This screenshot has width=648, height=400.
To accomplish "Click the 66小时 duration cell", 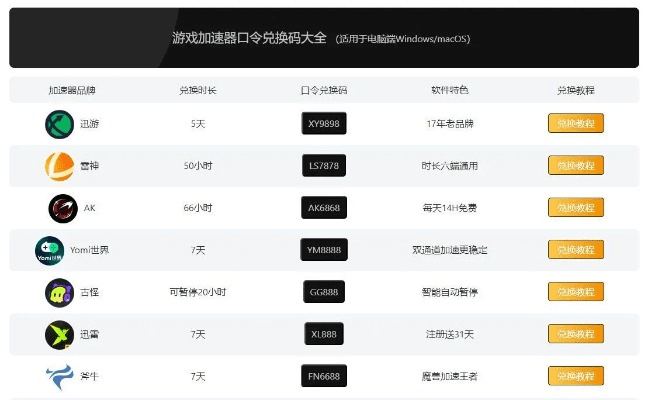I will pos(198,208).
